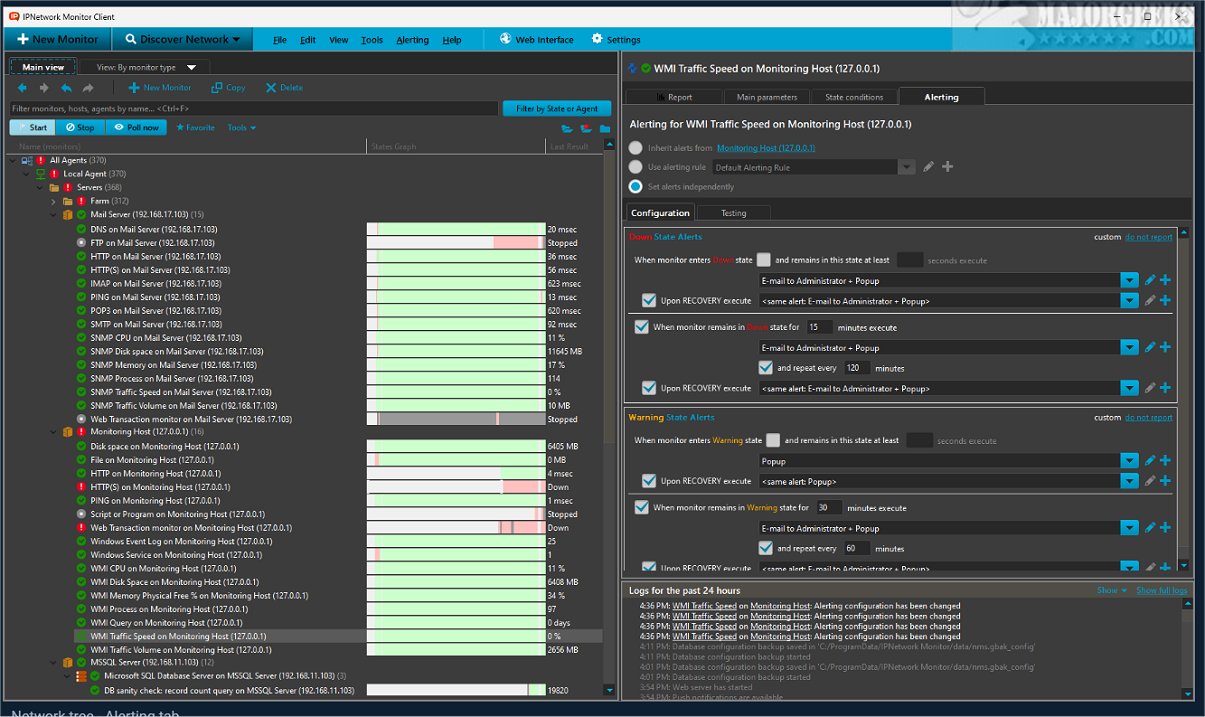Open the Tools menu in the menu bar
This screenshot has width=1205, height=717.
pos(371,40)
